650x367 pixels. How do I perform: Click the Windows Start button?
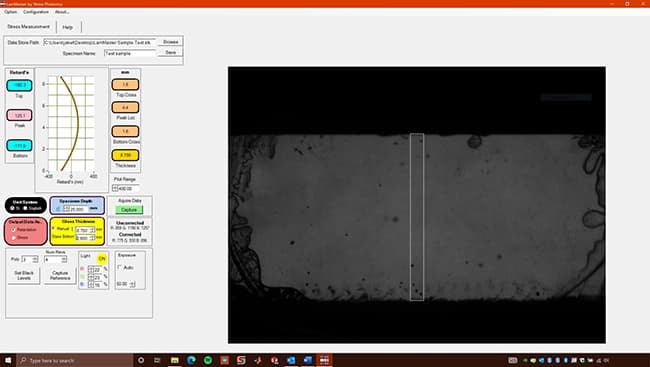pyautogui.click(x=8, y=360)
